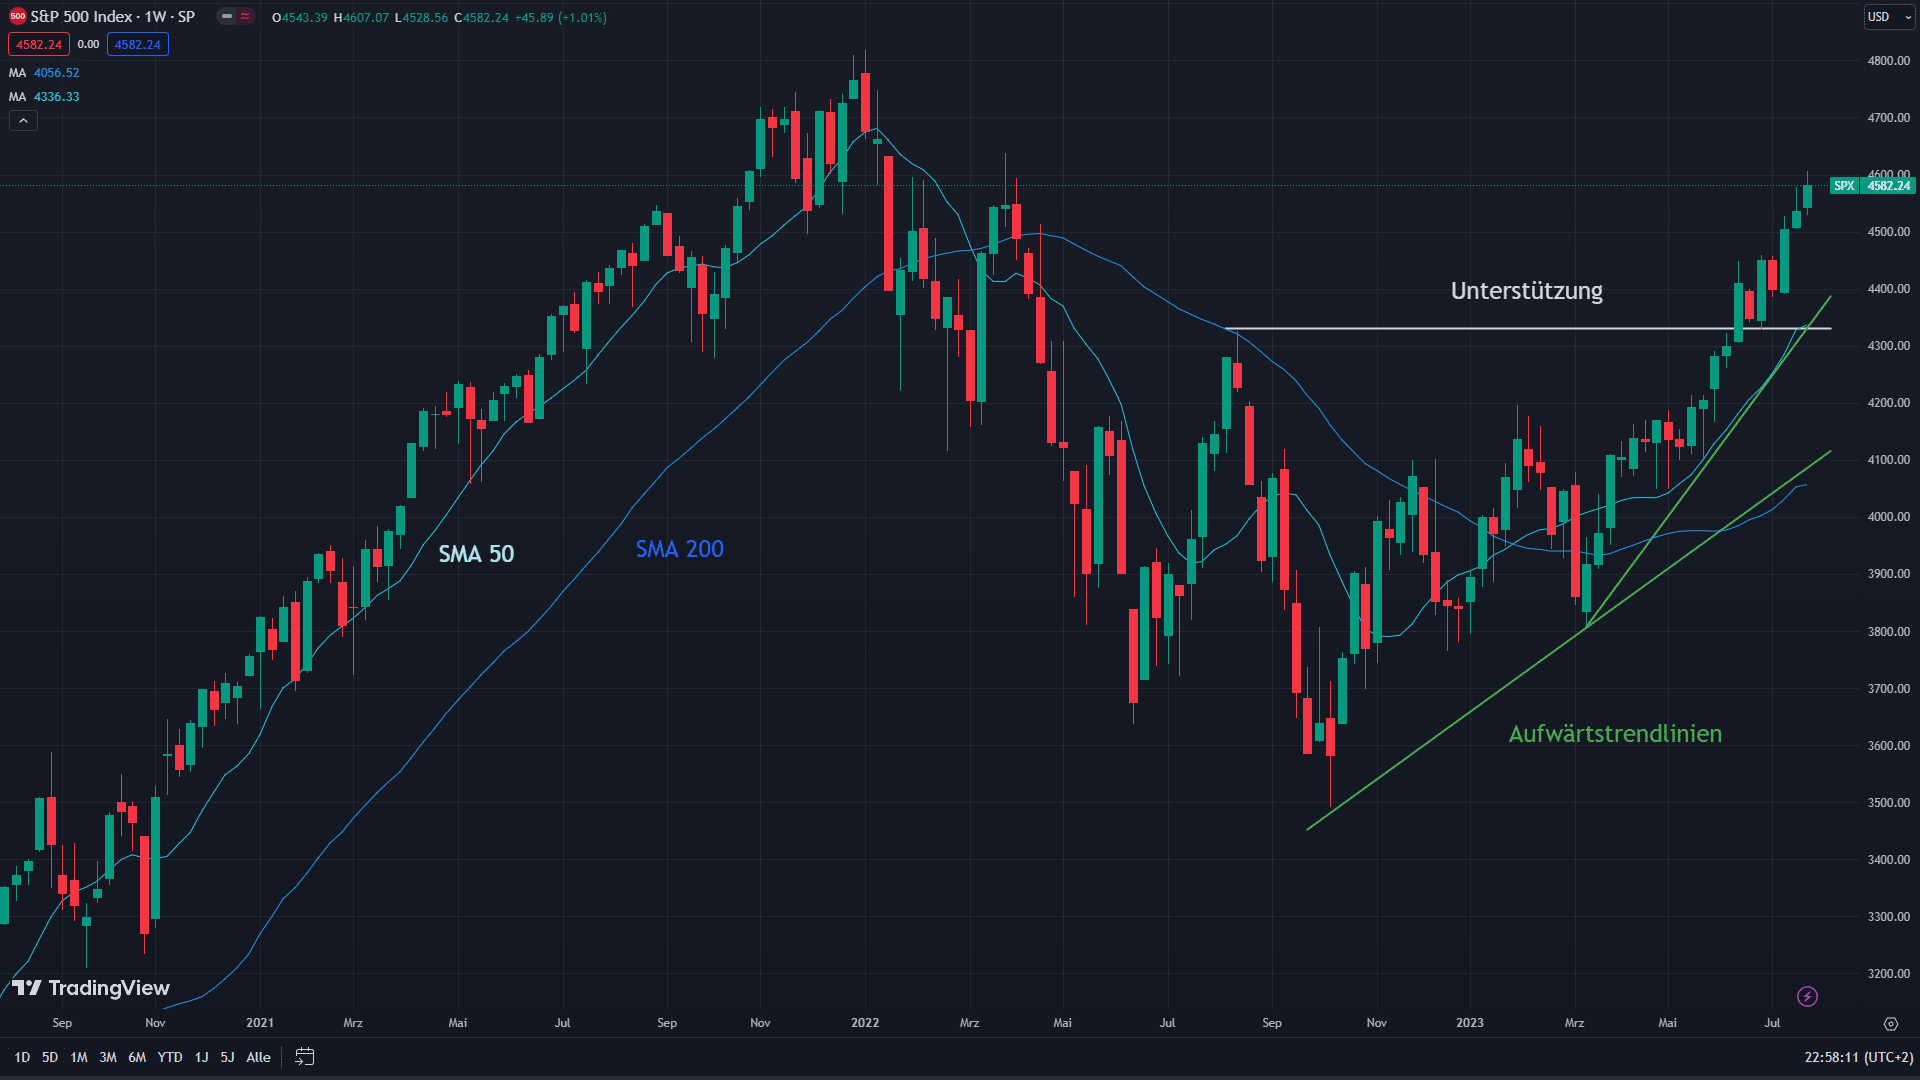Open the USD currency dropdown
Screen dimensions: 1920x1080
coord(1887,17)
